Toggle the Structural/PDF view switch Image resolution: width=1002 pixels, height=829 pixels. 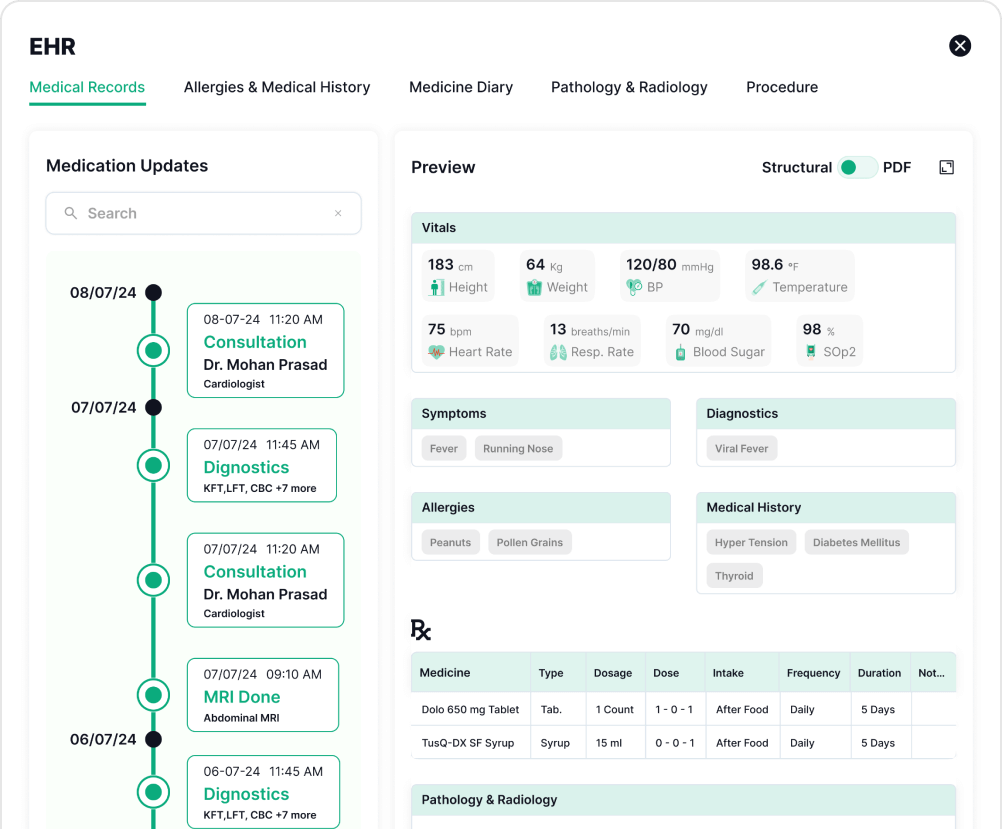(857, 167)
